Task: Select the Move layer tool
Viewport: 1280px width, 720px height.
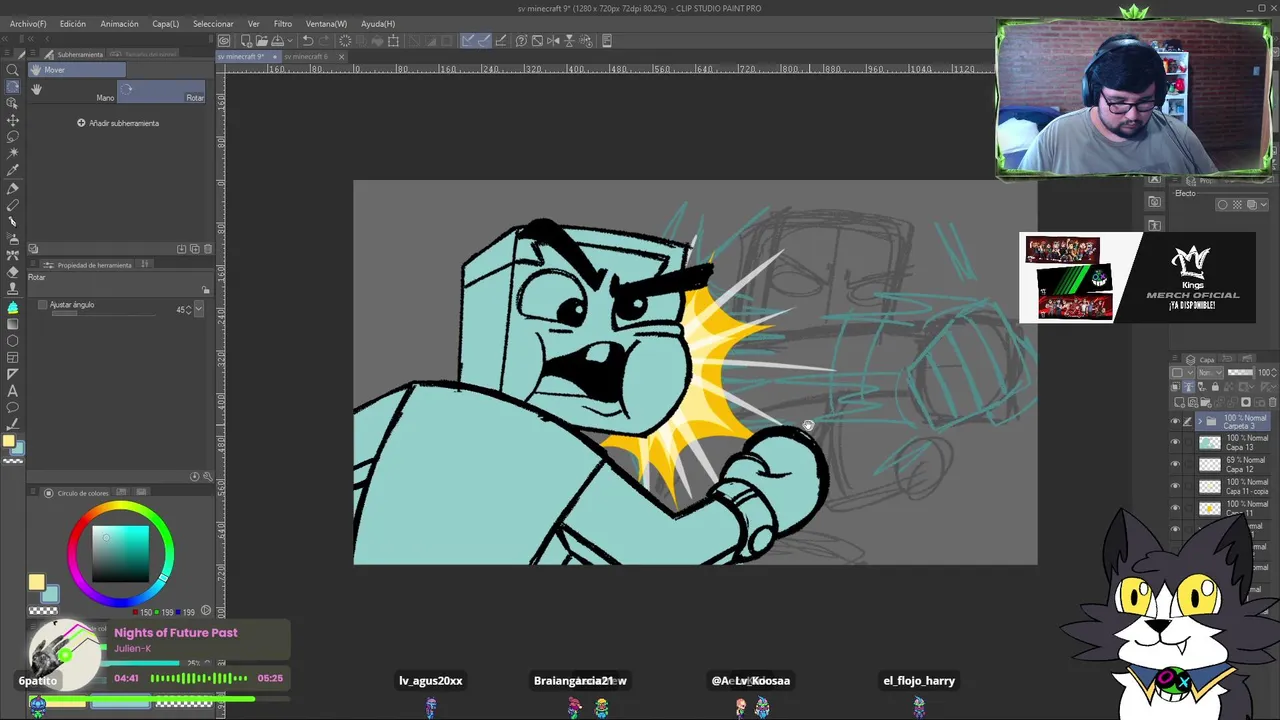Action: pos(13,120)
